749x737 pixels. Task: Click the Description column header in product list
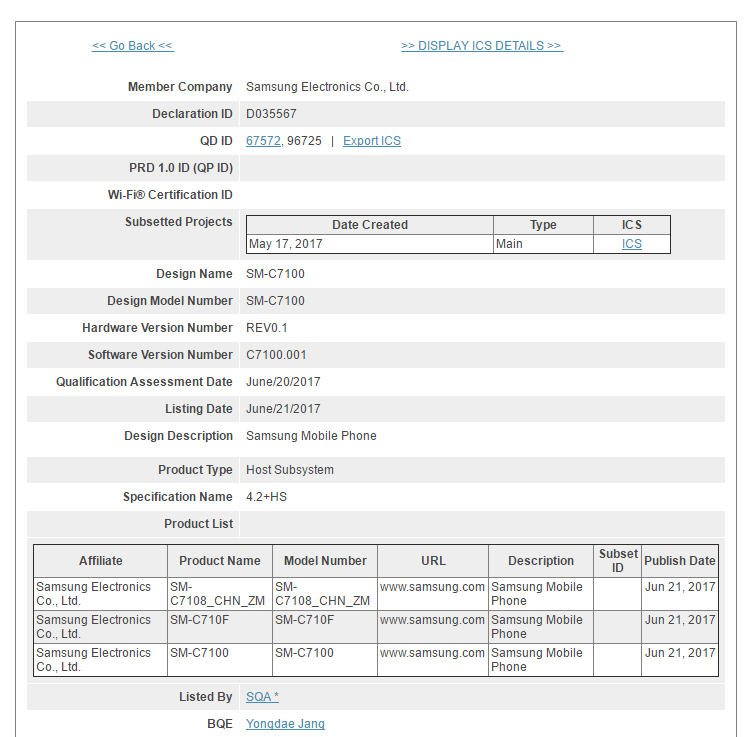click(x=541, y=561)
